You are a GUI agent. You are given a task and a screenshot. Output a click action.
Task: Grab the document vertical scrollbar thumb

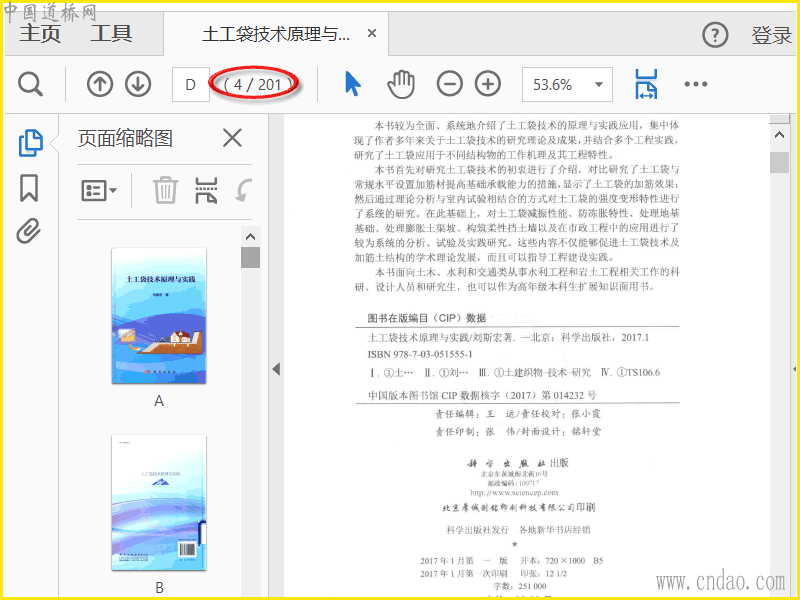click(x=779, y=163)
